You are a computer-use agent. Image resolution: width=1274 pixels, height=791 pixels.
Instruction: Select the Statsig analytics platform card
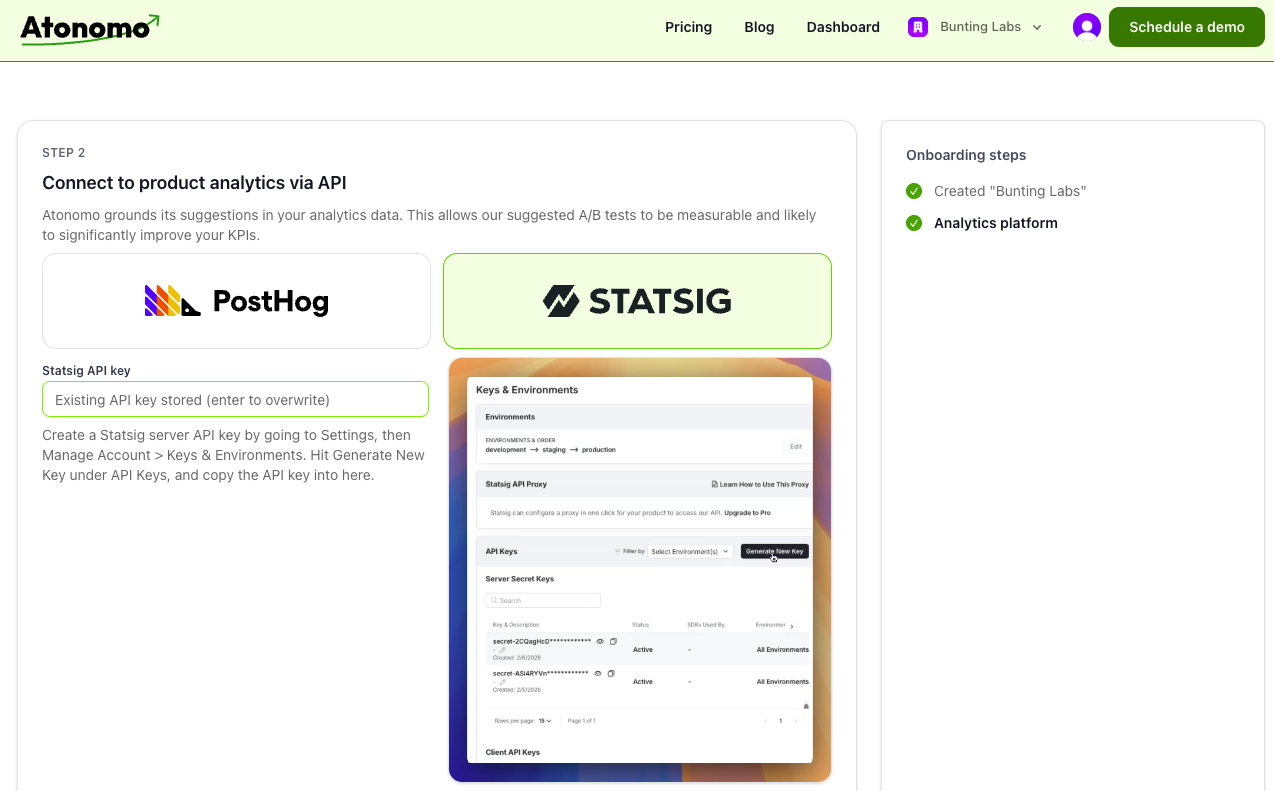[x=637, y=301]
